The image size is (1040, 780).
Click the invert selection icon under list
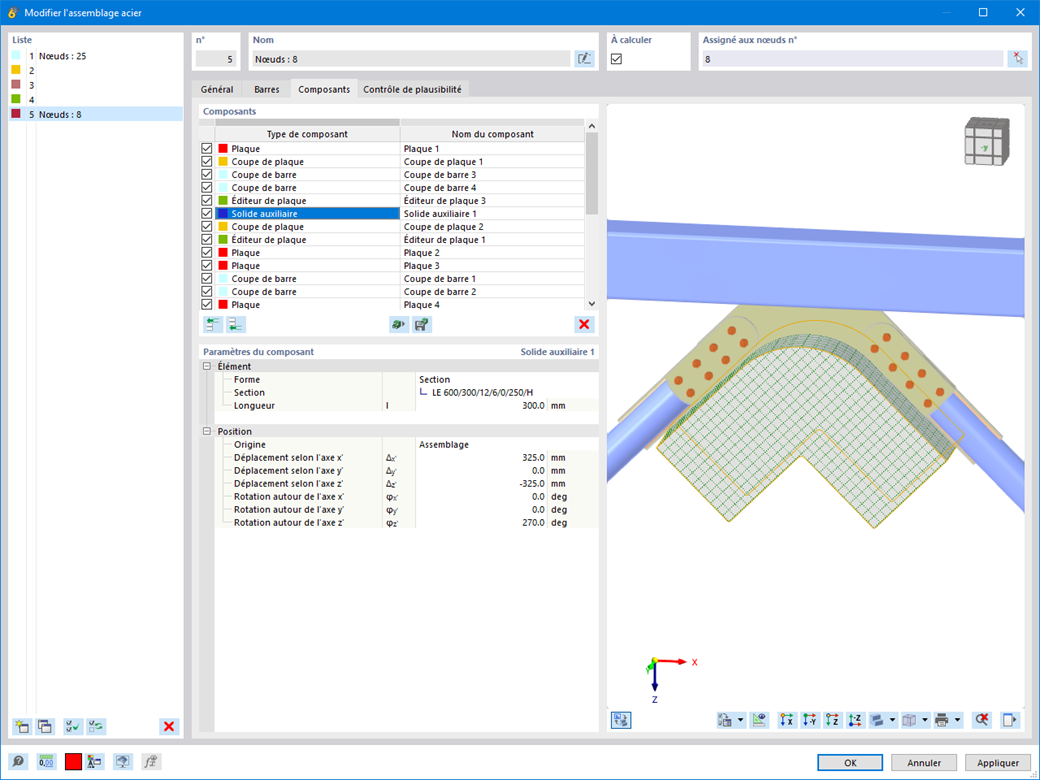[96, 726]
